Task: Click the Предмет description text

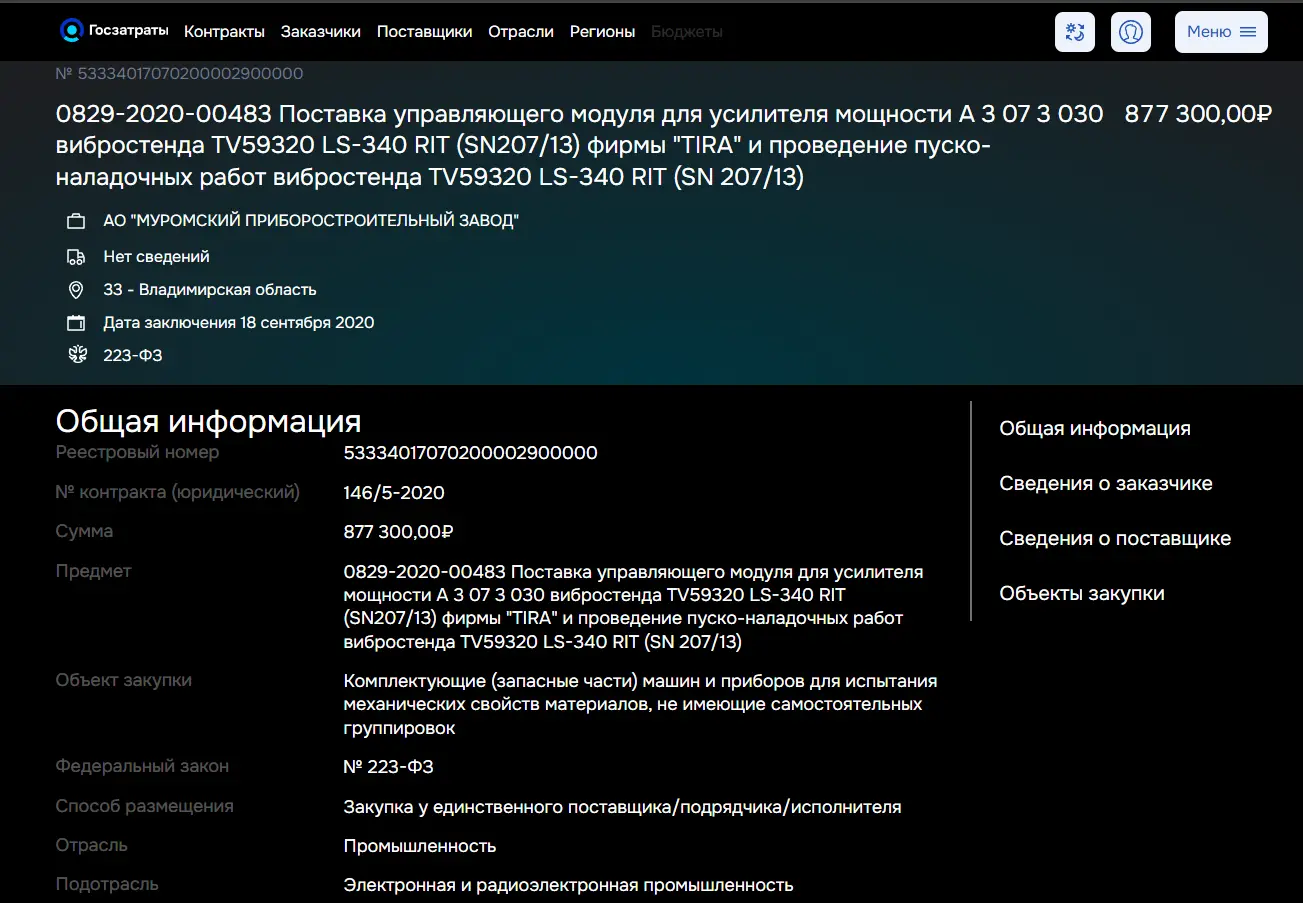Action: (x=634, y=607)
